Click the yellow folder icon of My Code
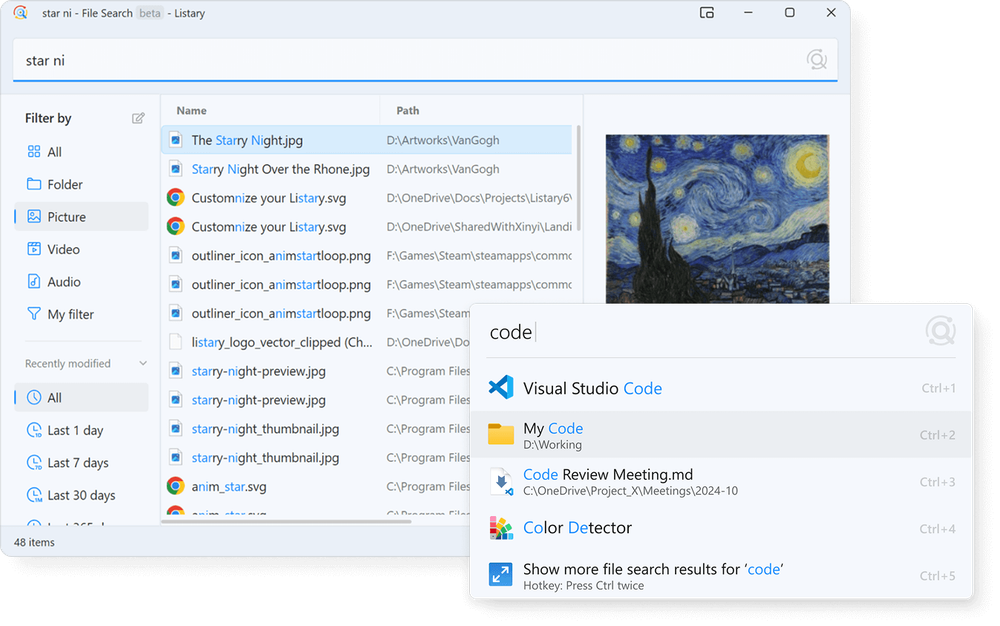This screenshot has height=626, width=1000. tap(501, 434)
